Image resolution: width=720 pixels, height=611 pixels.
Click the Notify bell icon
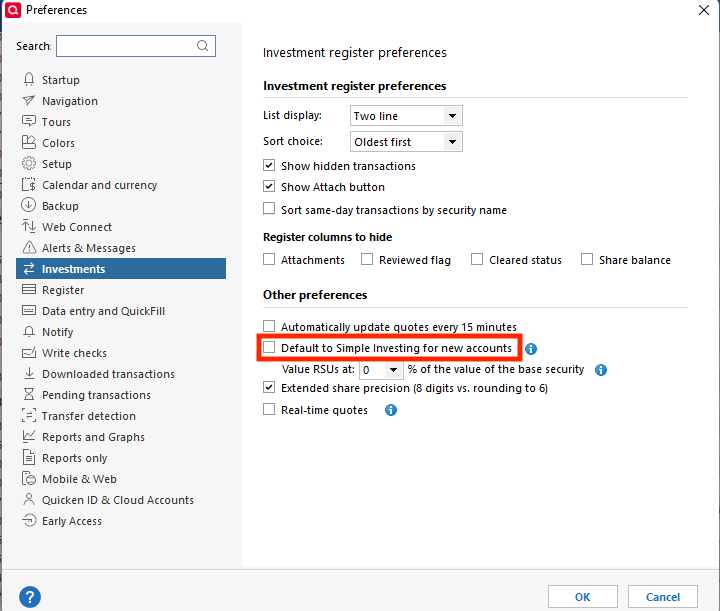29,331
